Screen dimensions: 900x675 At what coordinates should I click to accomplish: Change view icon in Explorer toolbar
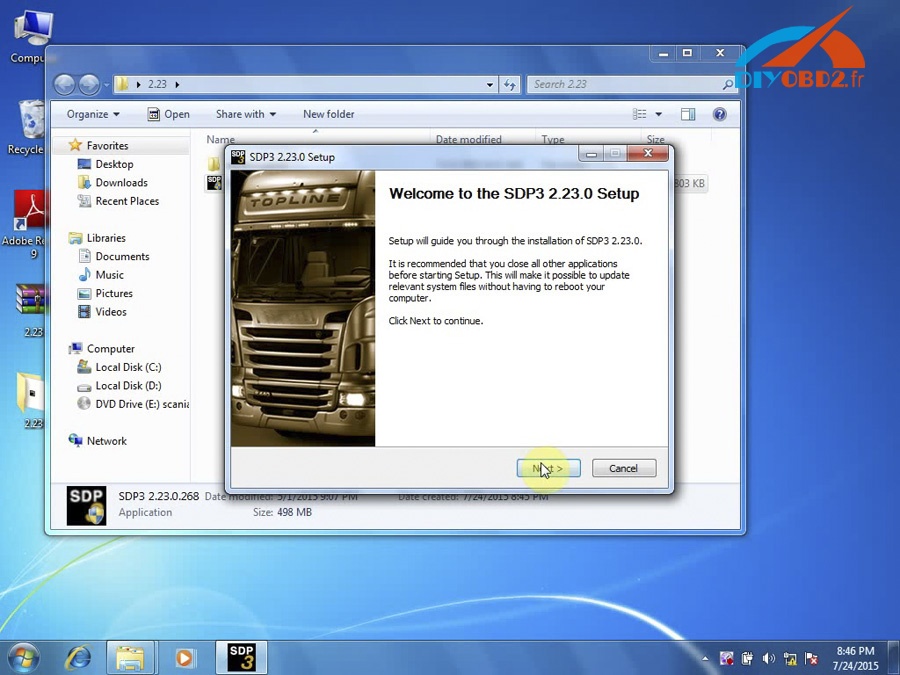(x=639, y=114)
